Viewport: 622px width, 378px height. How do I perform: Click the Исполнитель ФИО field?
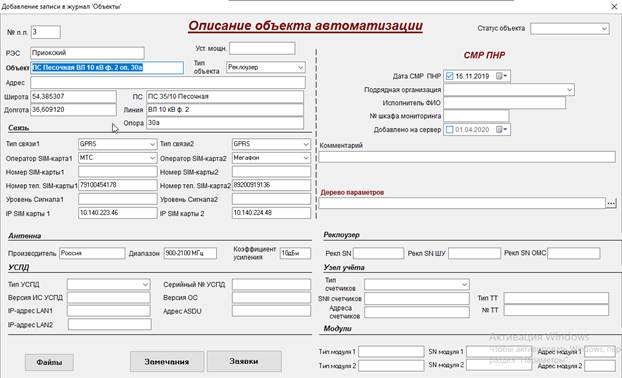[504, 103]
